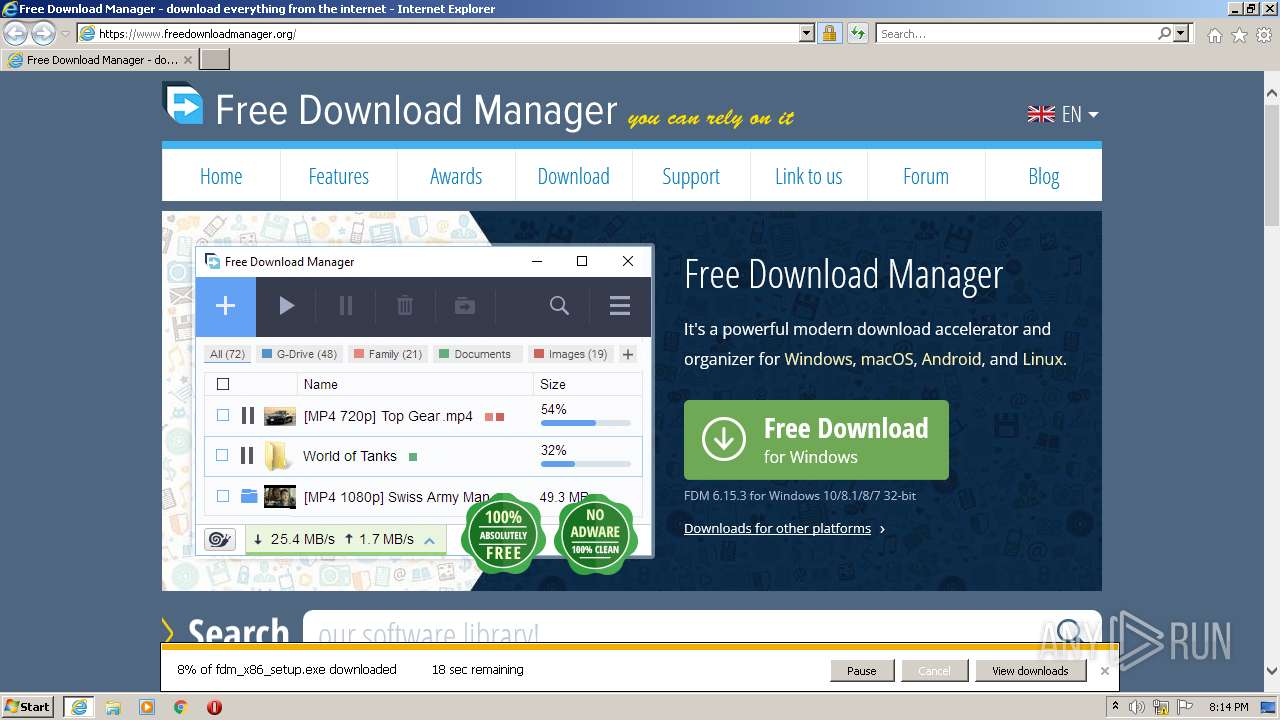Open media player icon in taskbar
The width and height of the screenshot is (1280, 720).
click(x=147, y=707)
